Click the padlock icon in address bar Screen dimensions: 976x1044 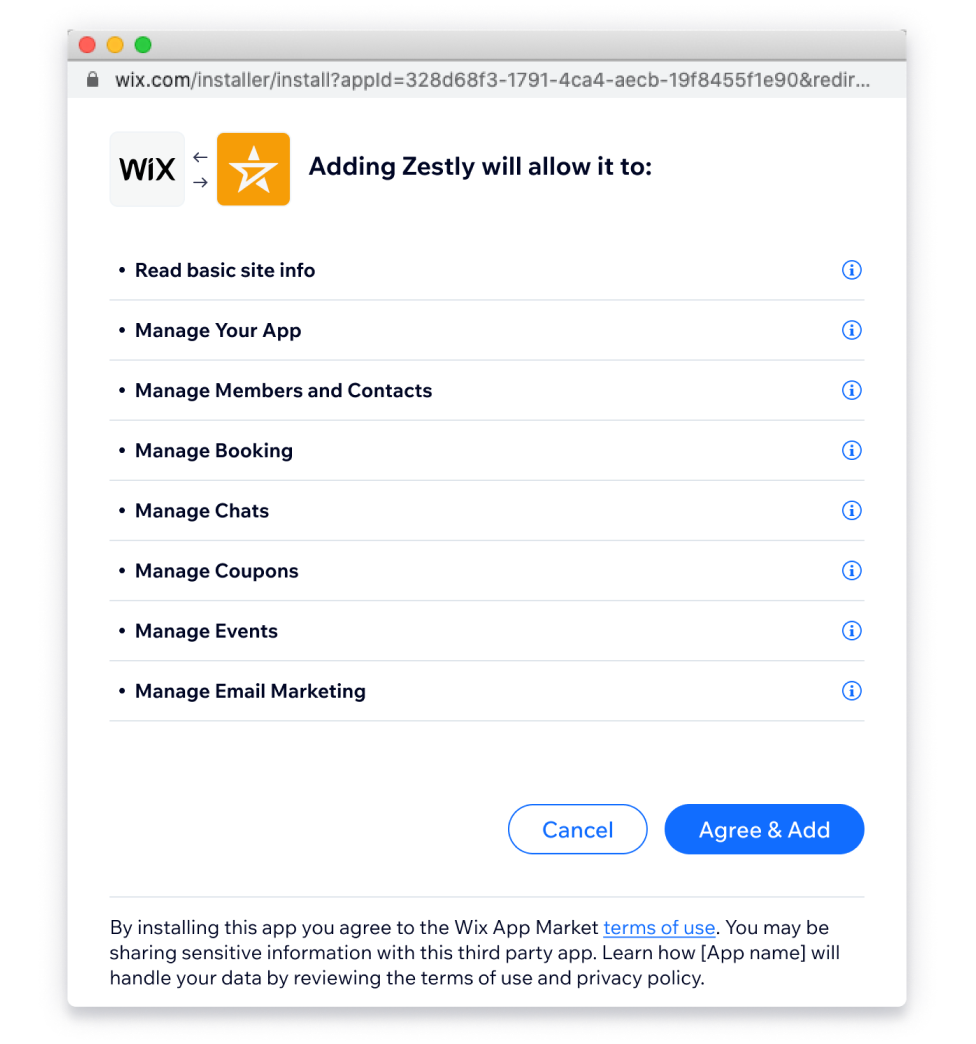pyautogui.click(x=93, y=80)
